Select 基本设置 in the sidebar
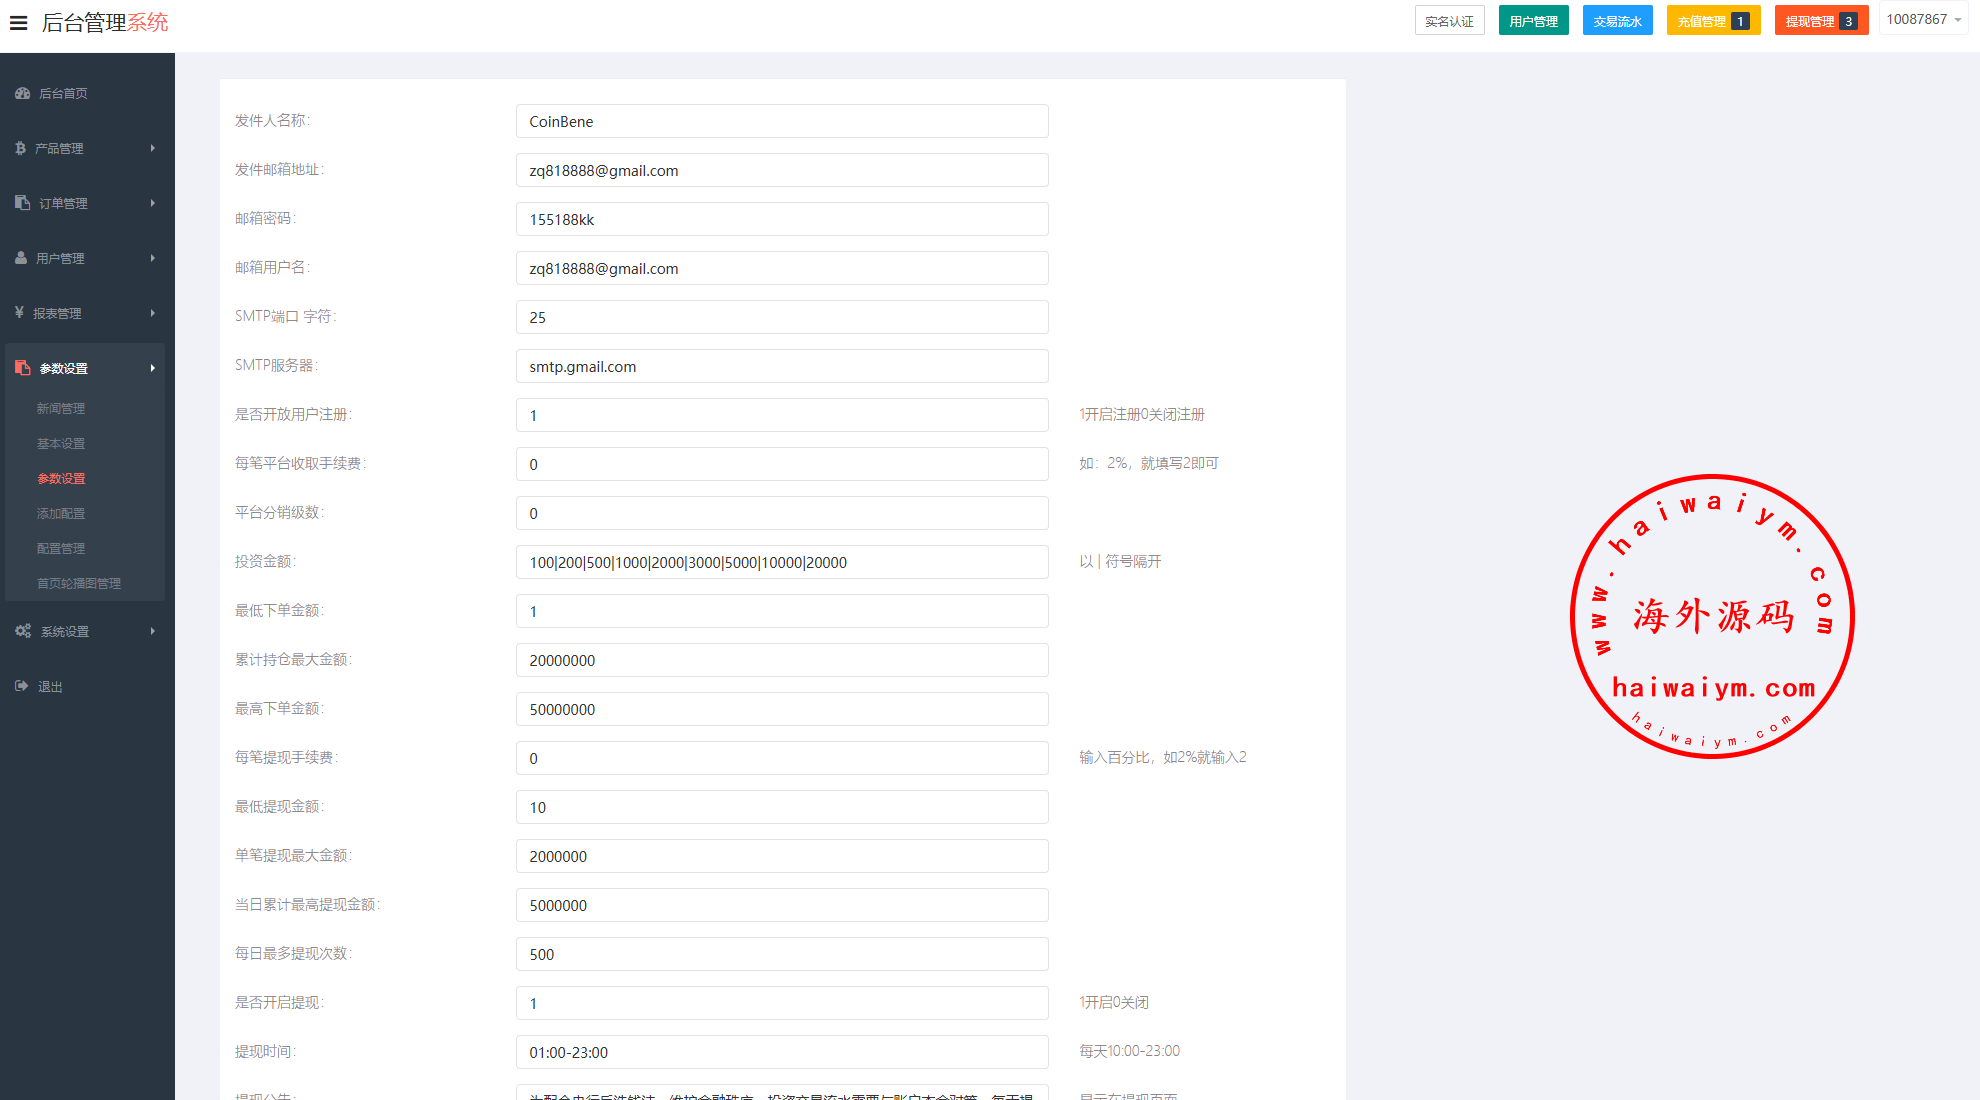The width and height of the screenshot is (1980, 1100). pos(61,443)
